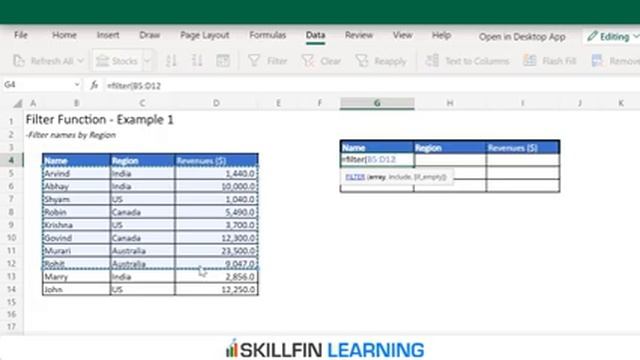Open the Page Layout tab
The width and height of the screenshot is (640, 360).
click(204, 36)
